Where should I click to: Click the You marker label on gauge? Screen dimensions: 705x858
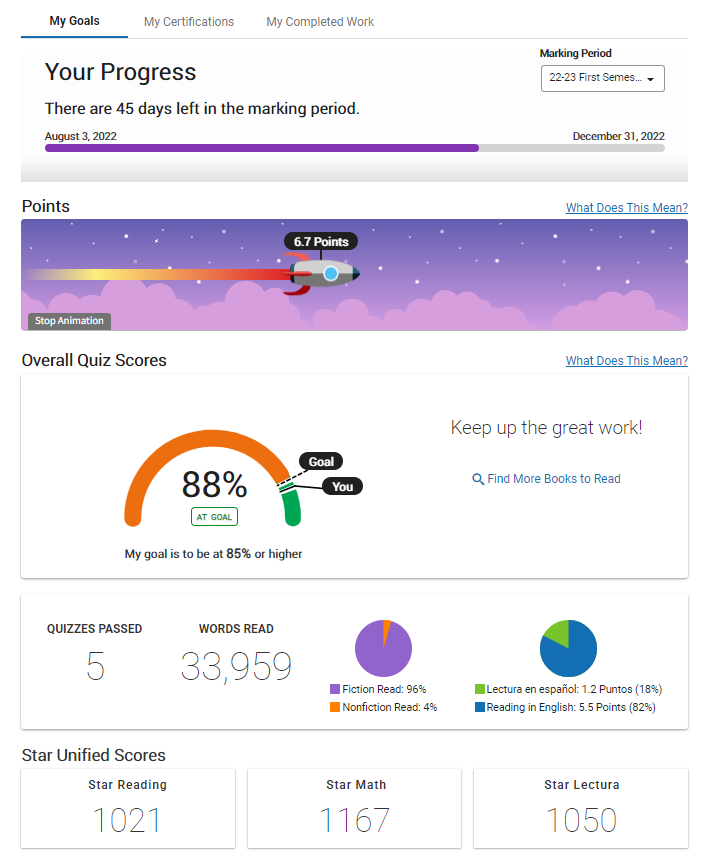pyautogui.click(x=343, y=486)
